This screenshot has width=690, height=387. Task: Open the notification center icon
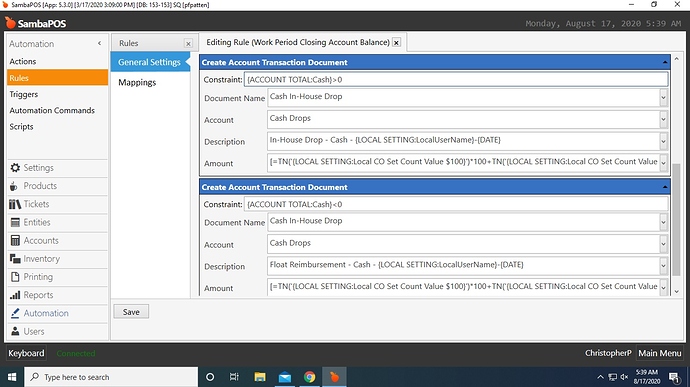point(674,377)
